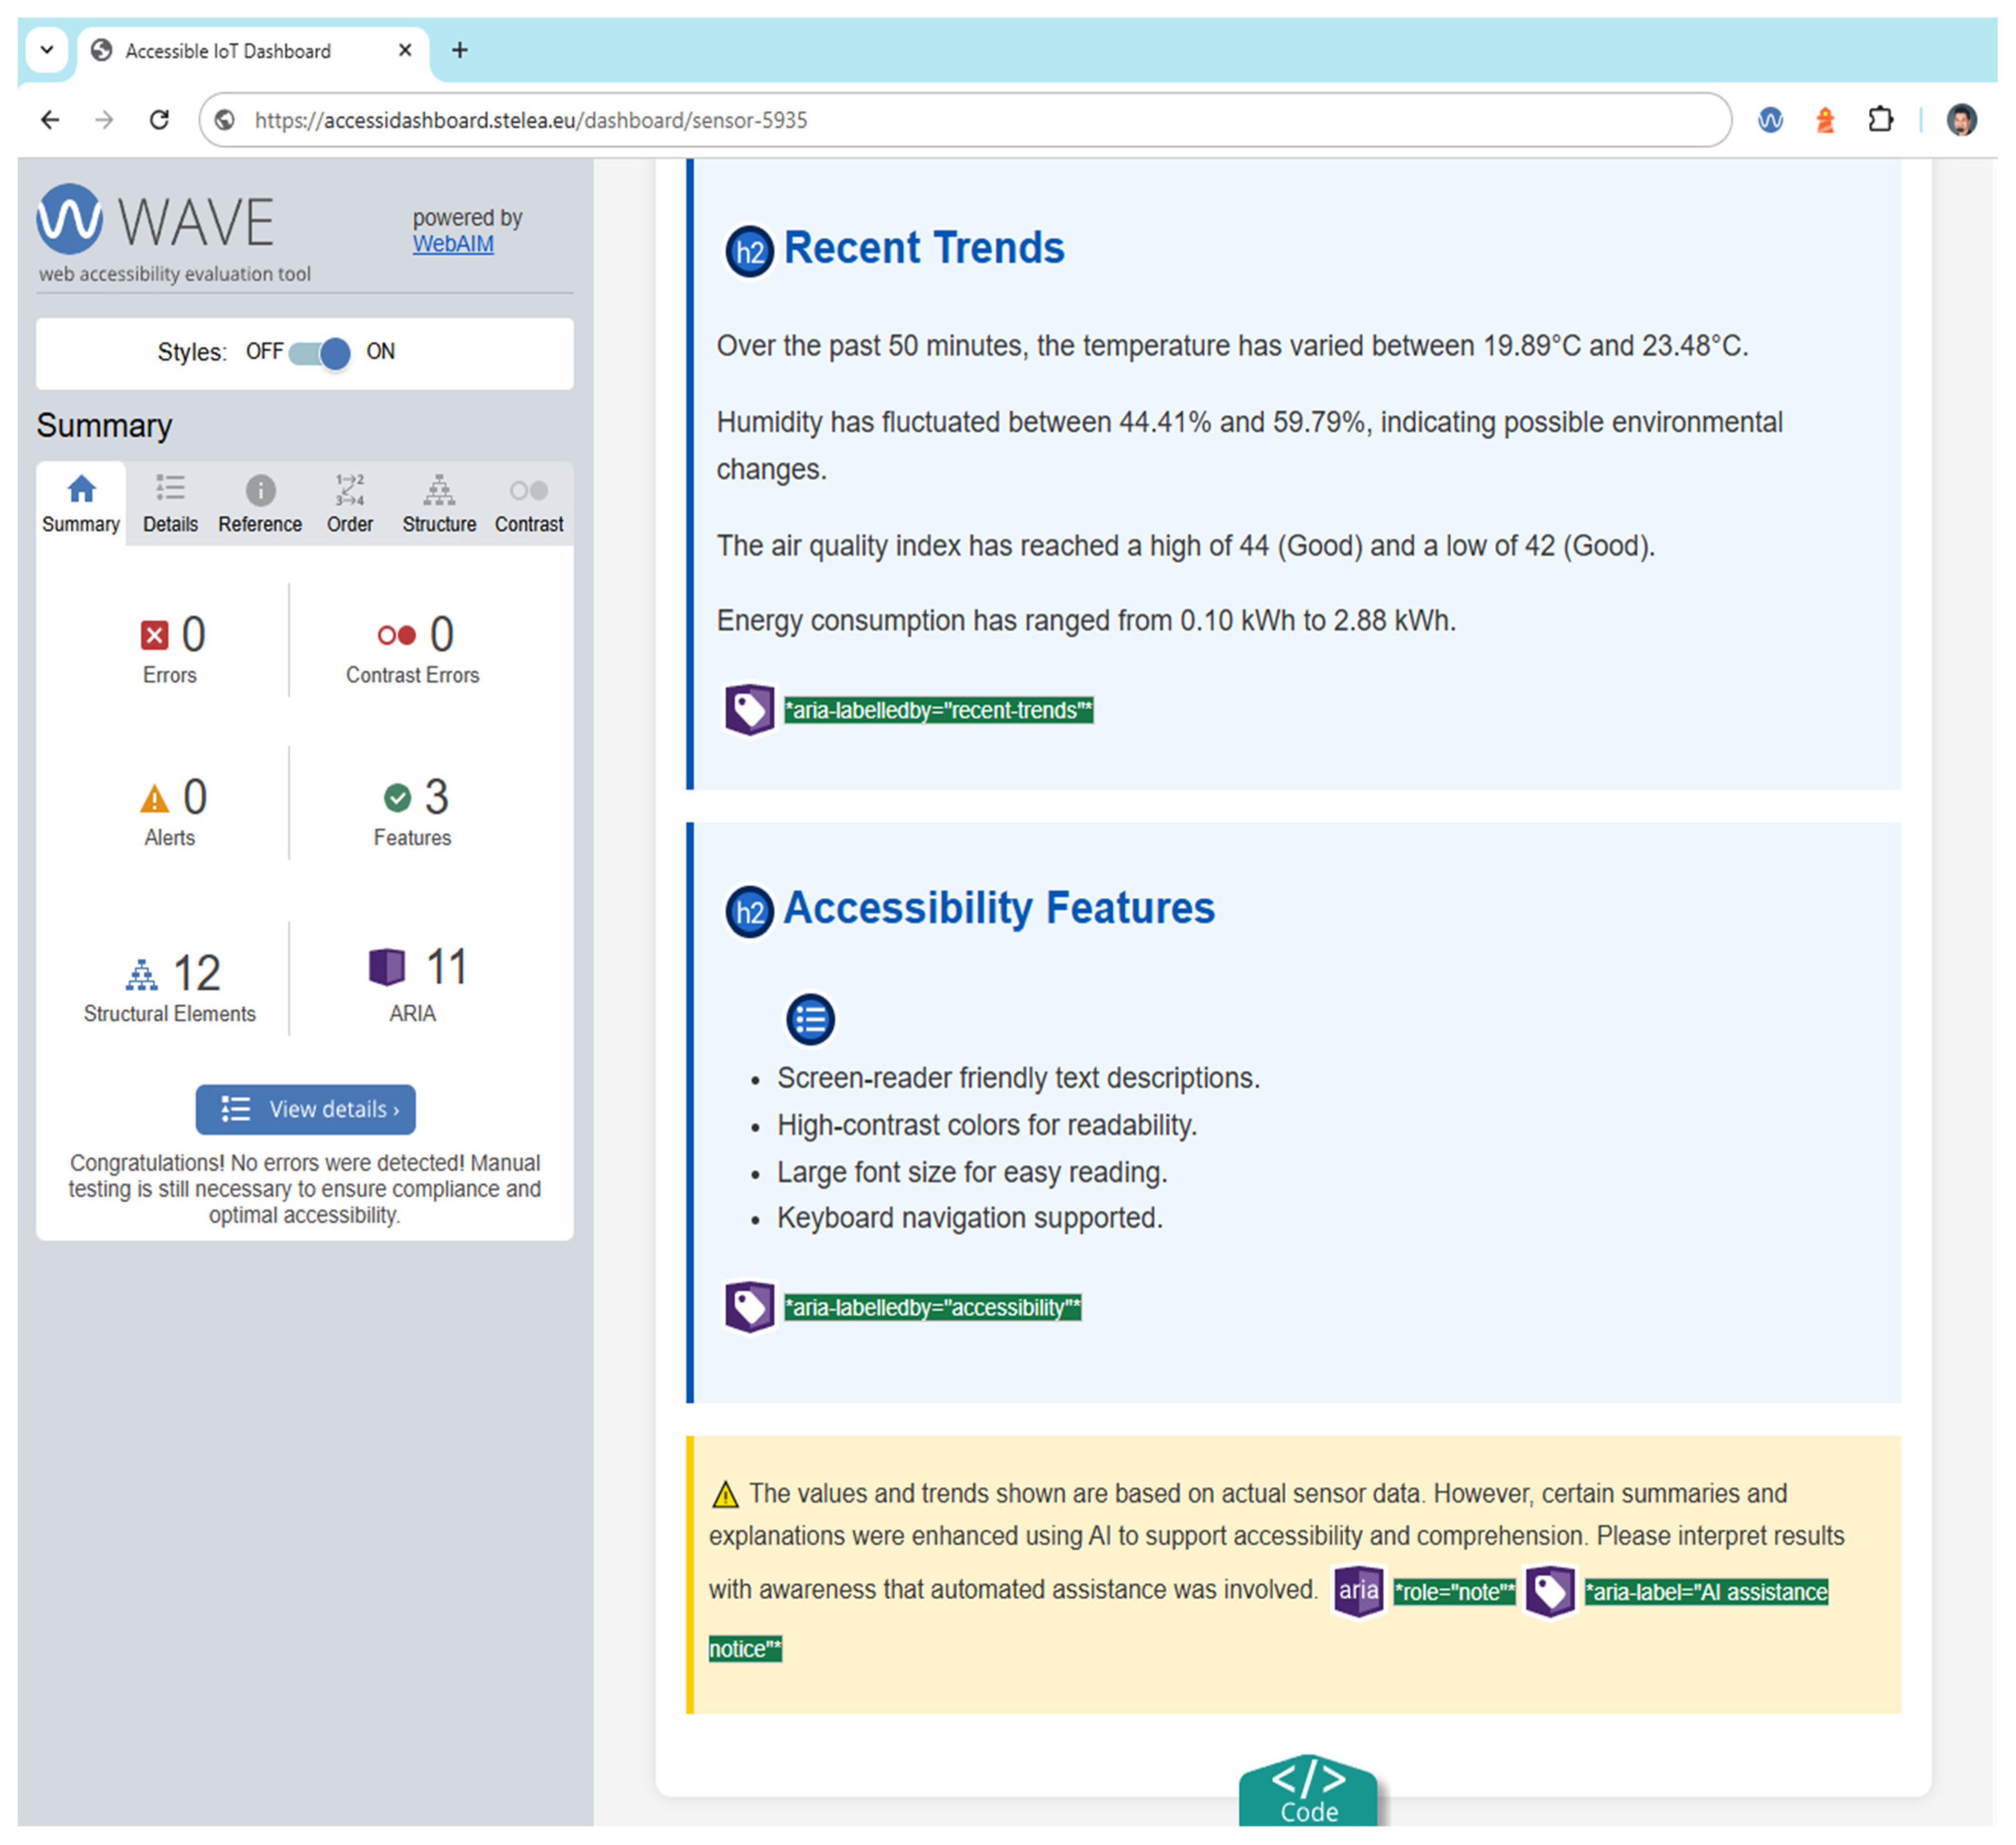Open a new browser tab
This screenshot has width=2016, height=1845.
point(460,50)
